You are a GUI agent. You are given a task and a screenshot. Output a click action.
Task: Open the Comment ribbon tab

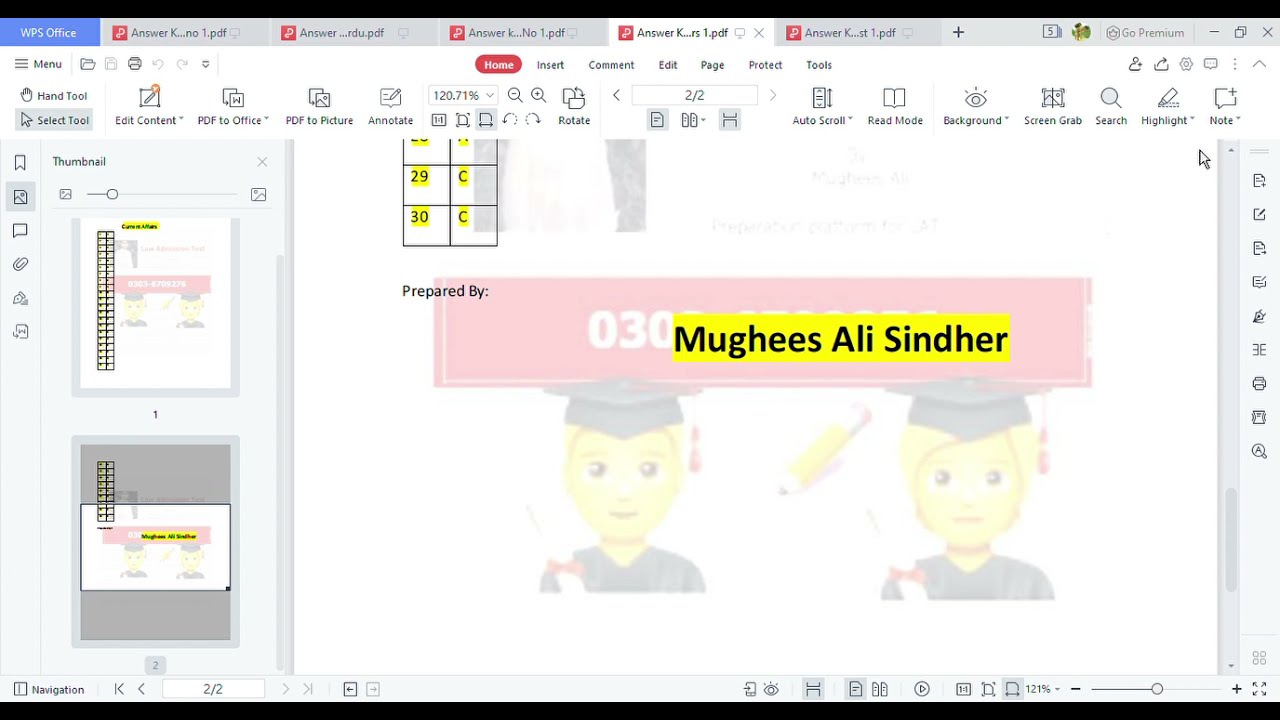tap(611, 64)
